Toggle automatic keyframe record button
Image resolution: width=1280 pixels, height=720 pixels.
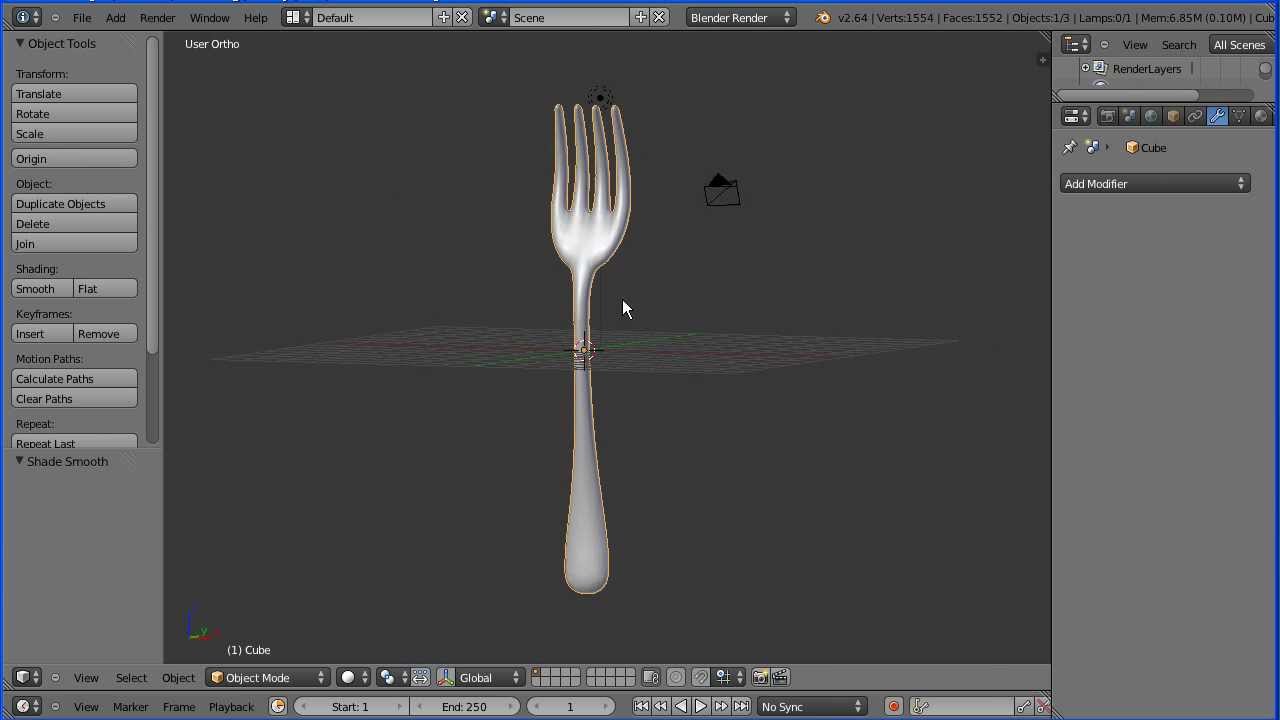point(893,707)
